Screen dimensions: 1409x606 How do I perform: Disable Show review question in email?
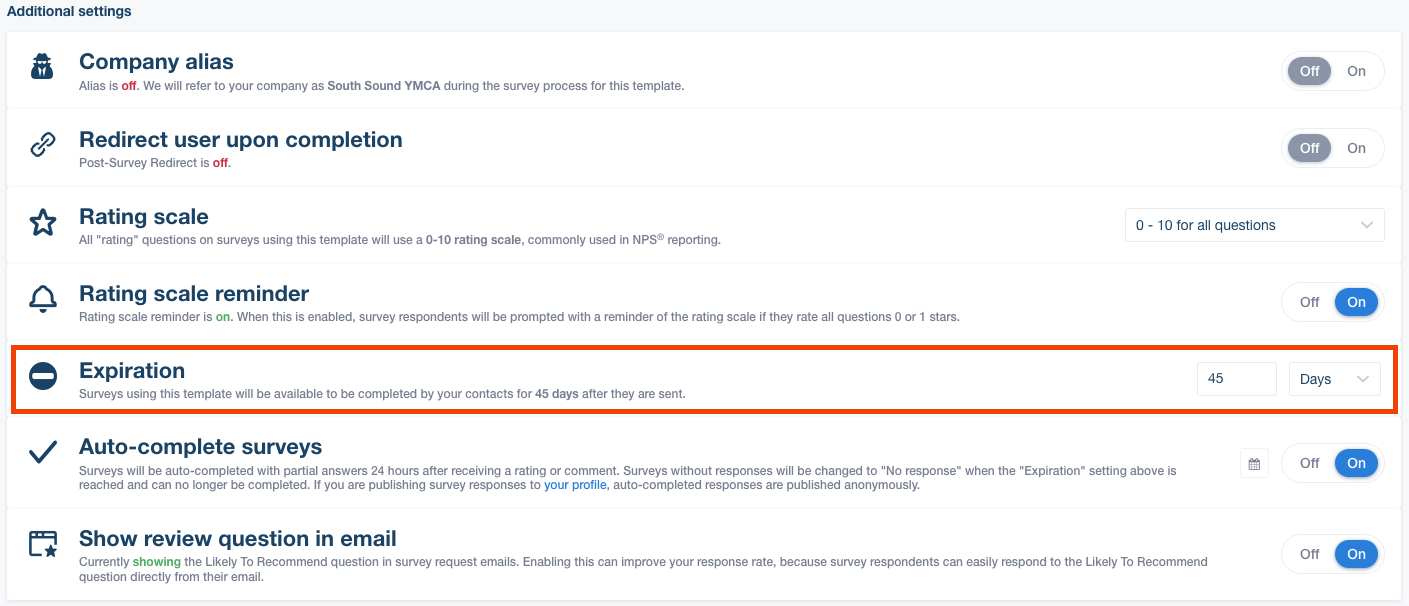click(1309, 554)
